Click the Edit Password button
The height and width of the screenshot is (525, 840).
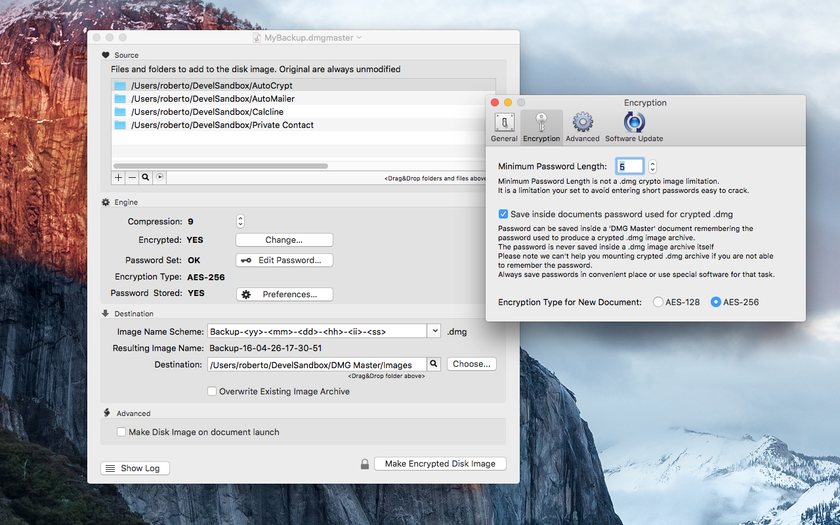[x=284, y=260]
